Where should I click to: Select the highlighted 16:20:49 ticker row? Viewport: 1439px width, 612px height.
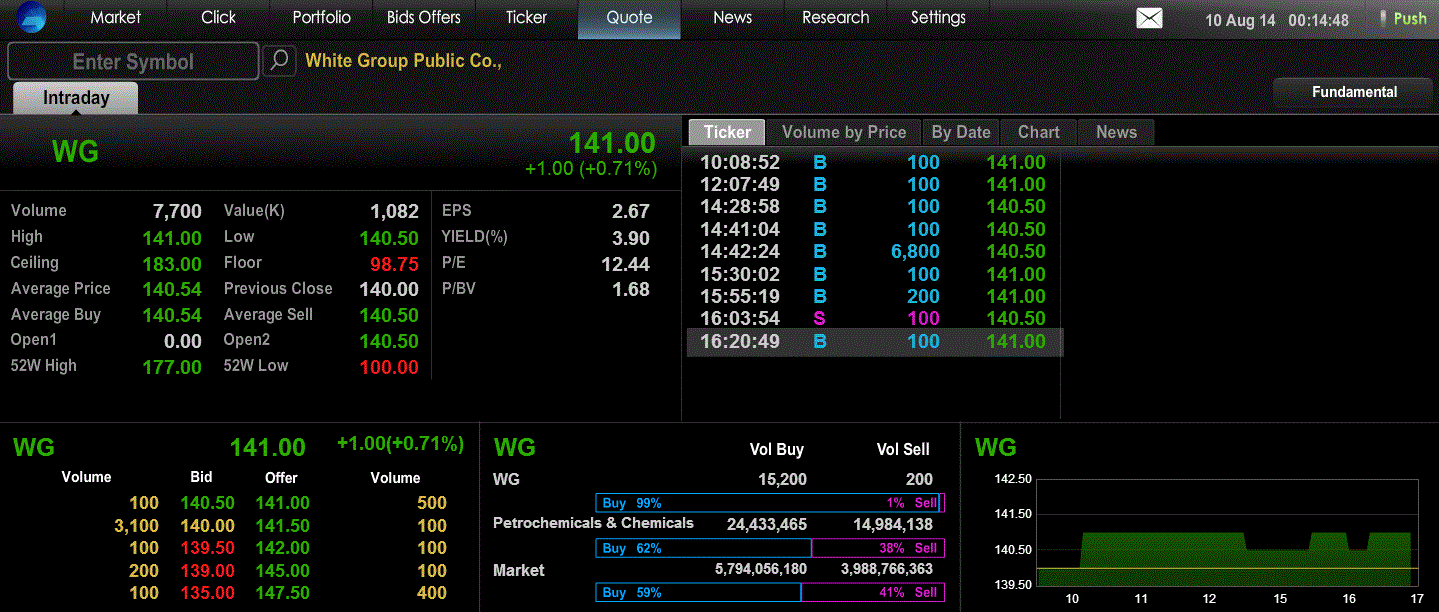click(x=873, y=341)
